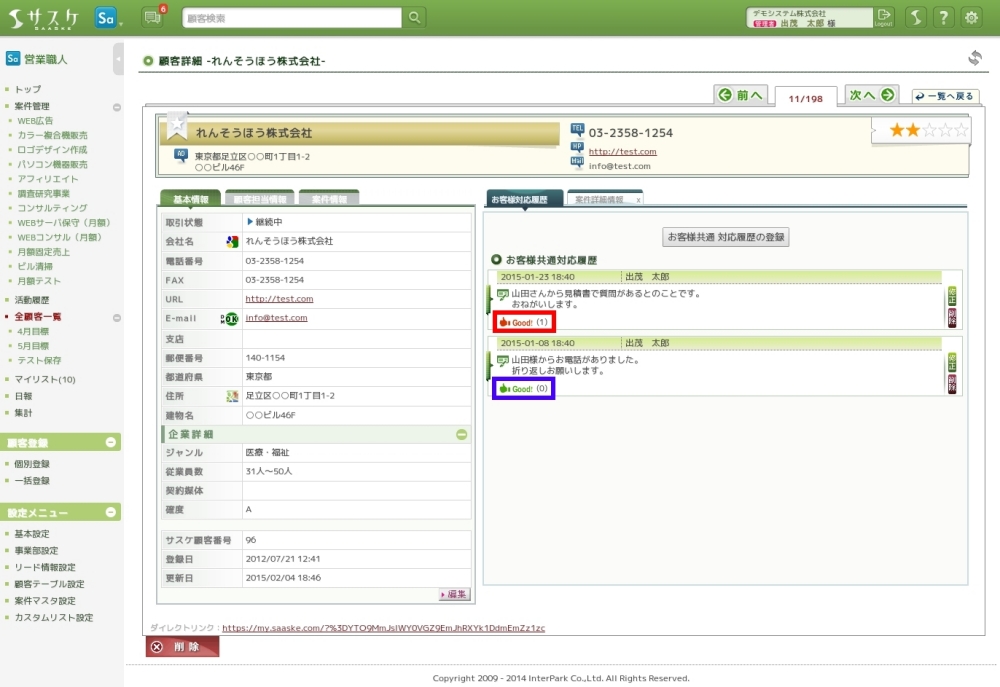This screenshot has height=687, width=1000.
Task: Click the red 削除 delete button
Action: click(x=181, y=647)
